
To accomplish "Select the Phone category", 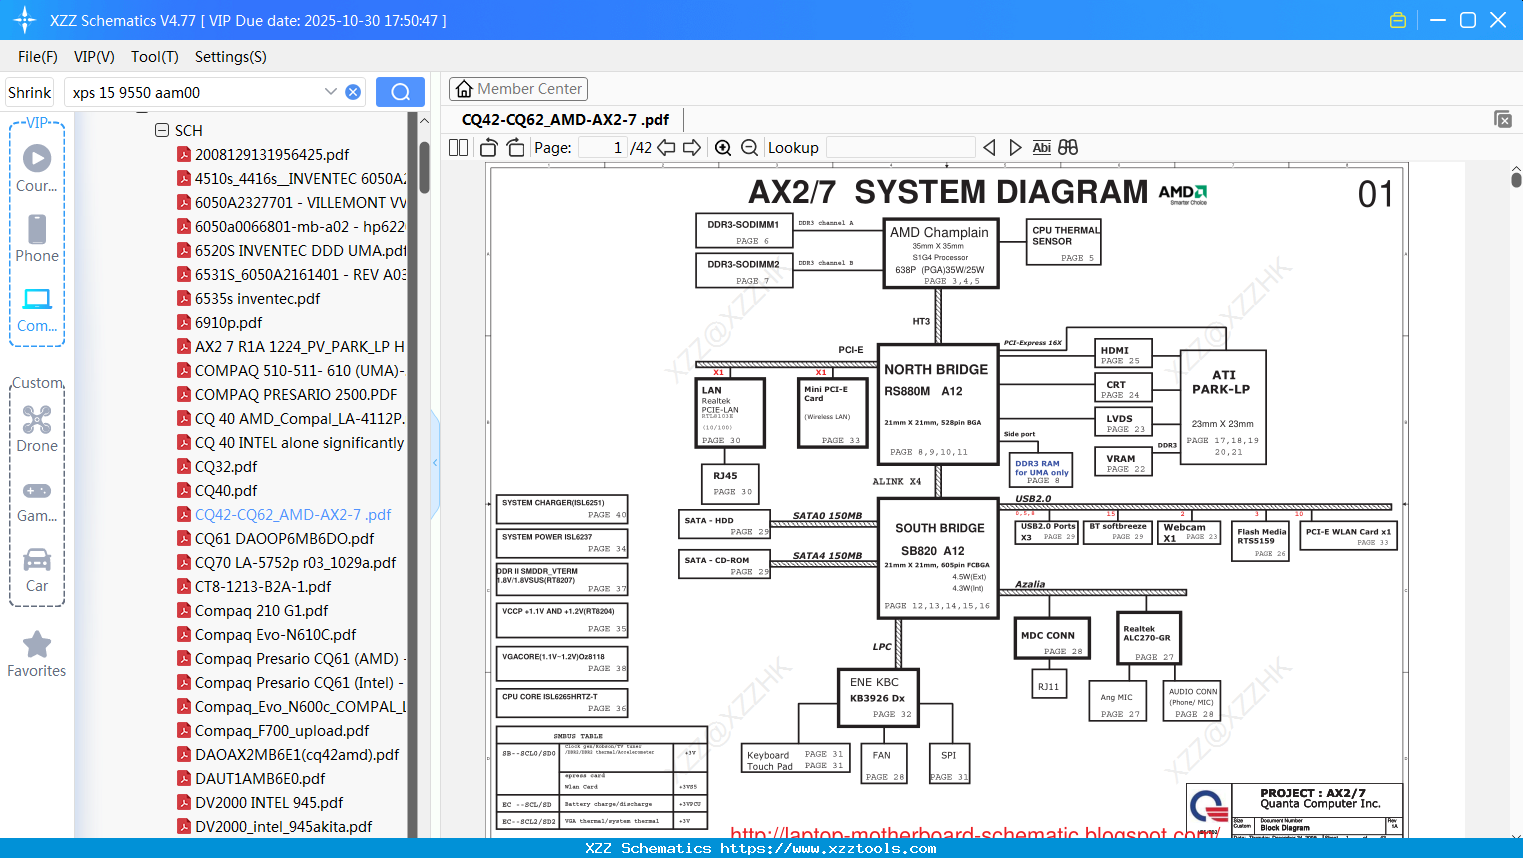I will pos(37,238).
